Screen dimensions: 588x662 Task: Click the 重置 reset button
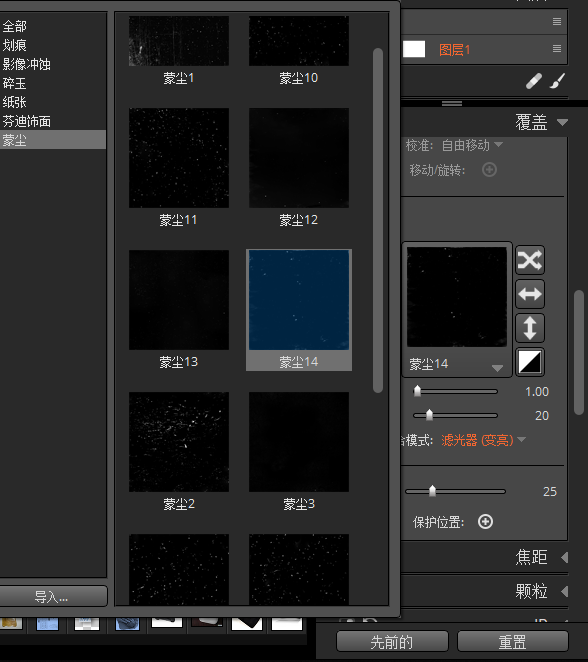[512, 642]
